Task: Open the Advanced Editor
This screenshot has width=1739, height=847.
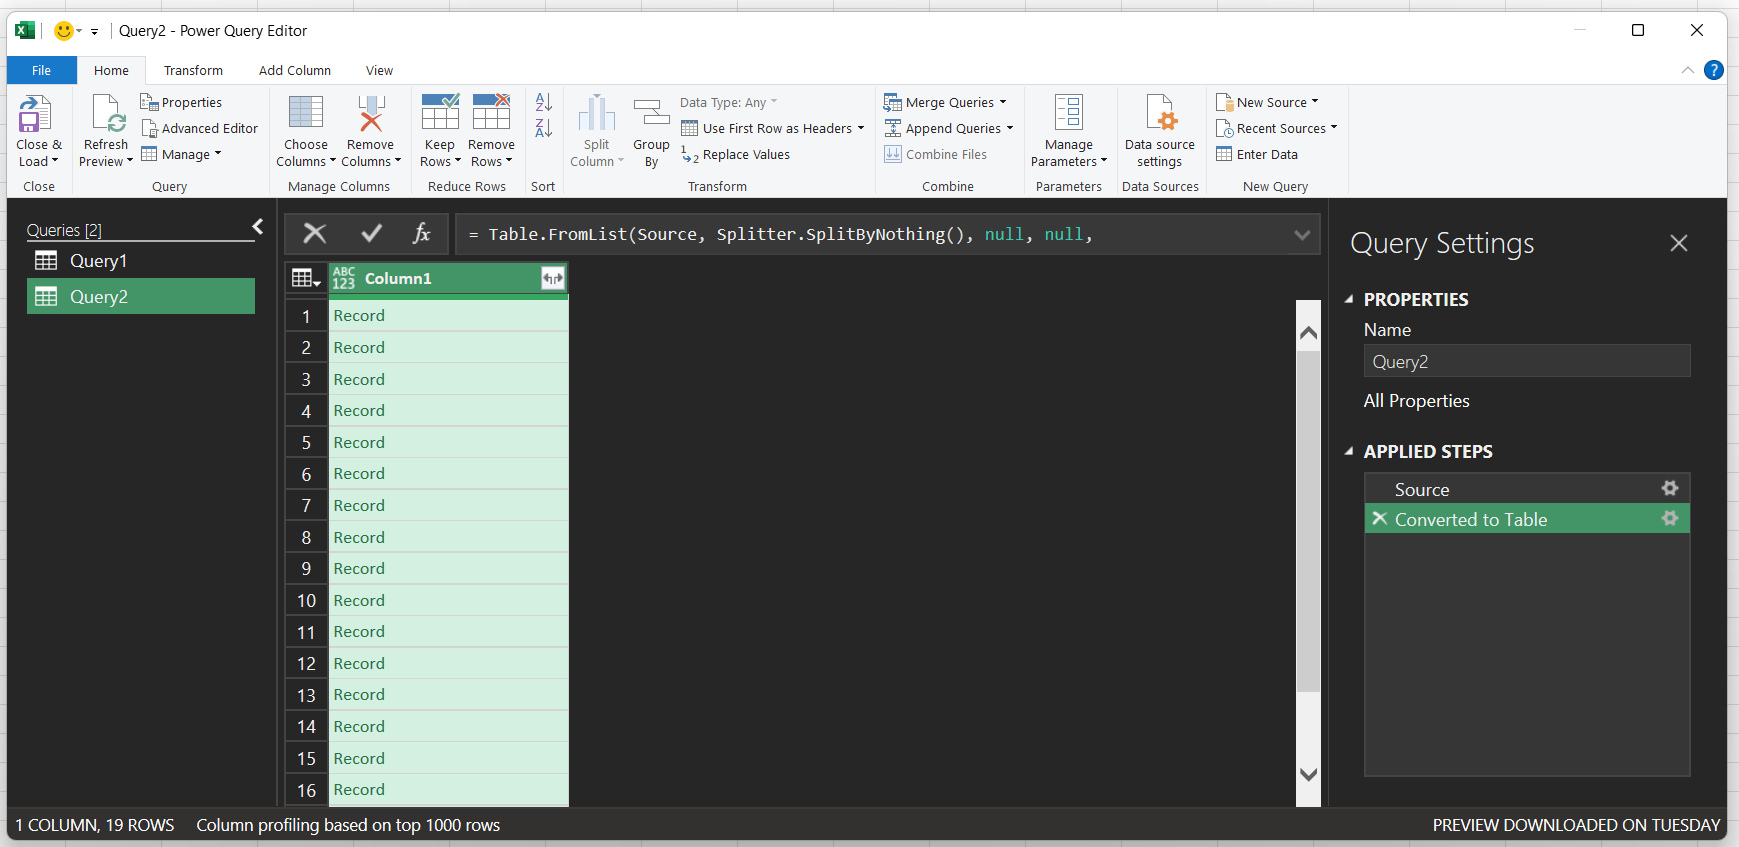Action: (199, 128)
